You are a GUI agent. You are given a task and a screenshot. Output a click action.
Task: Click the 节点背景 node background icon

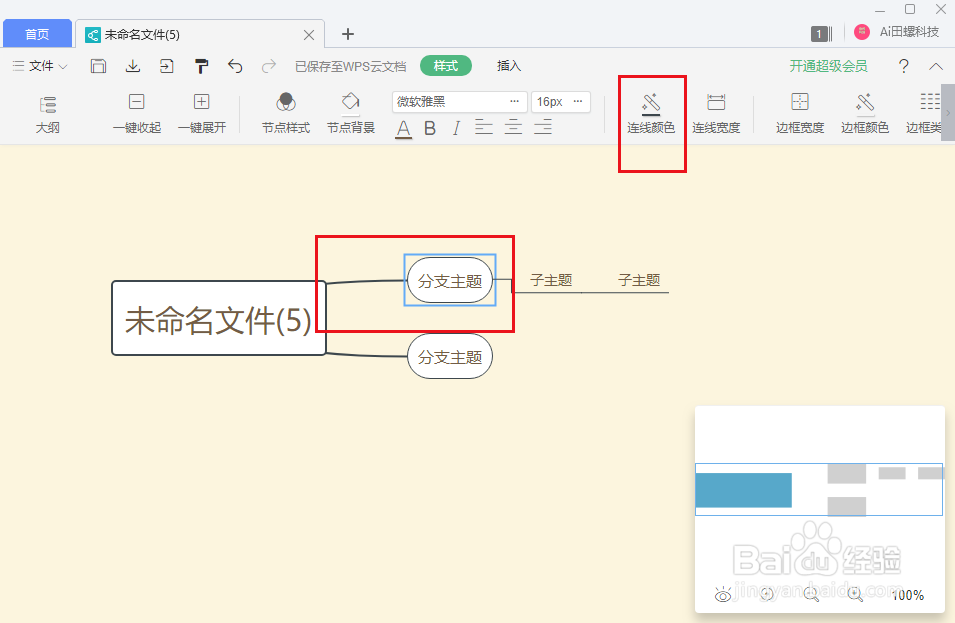350,112
